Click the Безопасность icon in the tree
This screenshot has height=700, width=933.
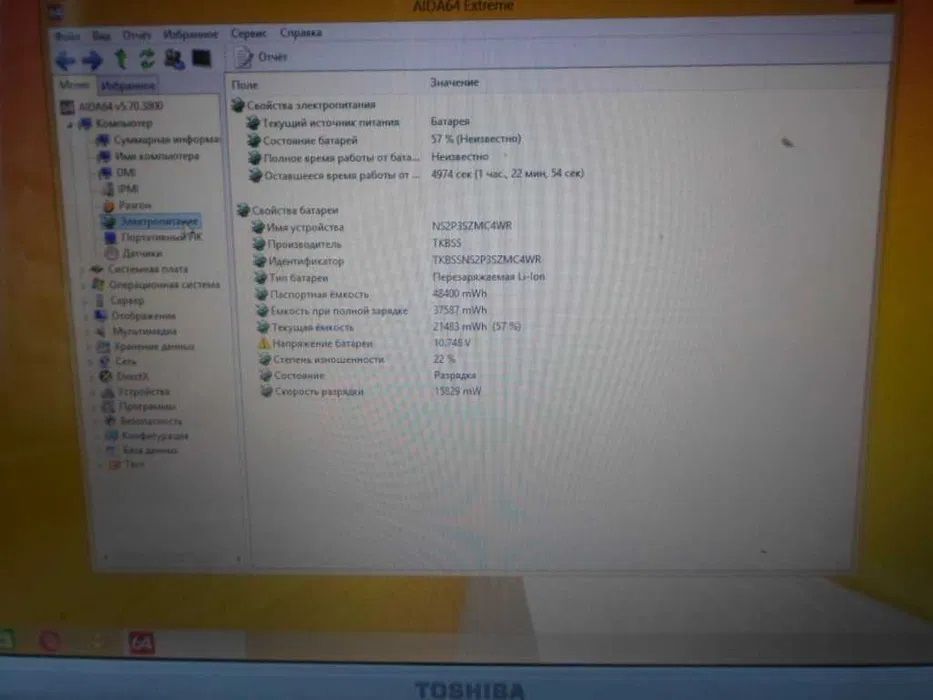coord(110,421)
